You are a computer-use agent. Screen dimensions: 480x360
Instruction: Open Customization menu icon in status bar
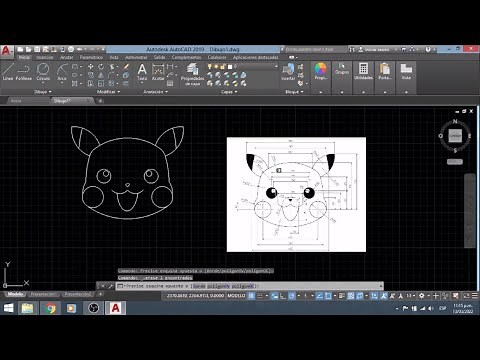(x=475, y=296)
